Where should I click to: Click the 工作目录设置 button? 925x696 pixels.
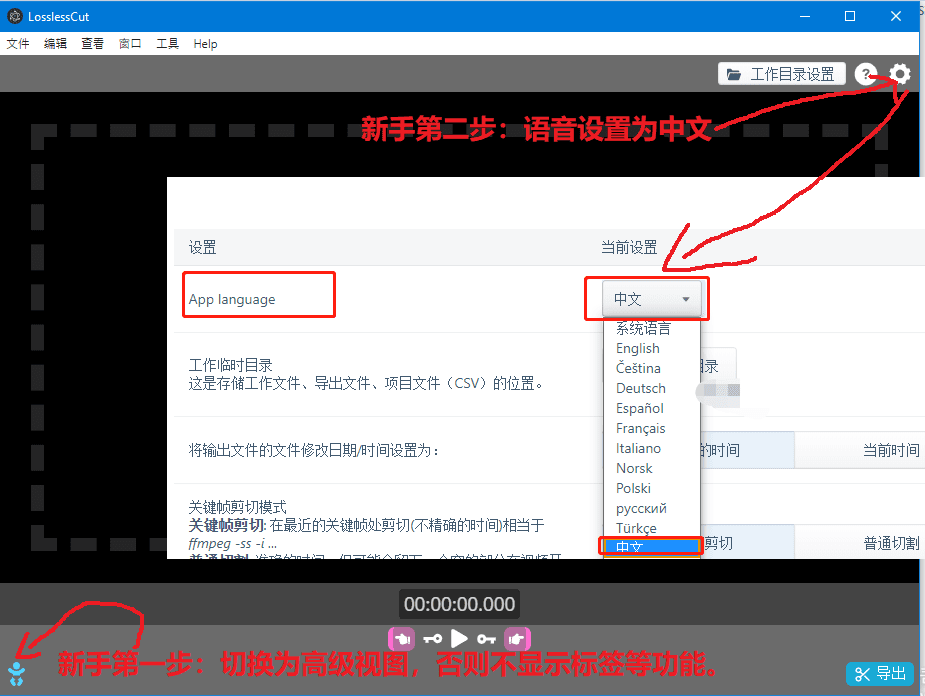point(781,74)
